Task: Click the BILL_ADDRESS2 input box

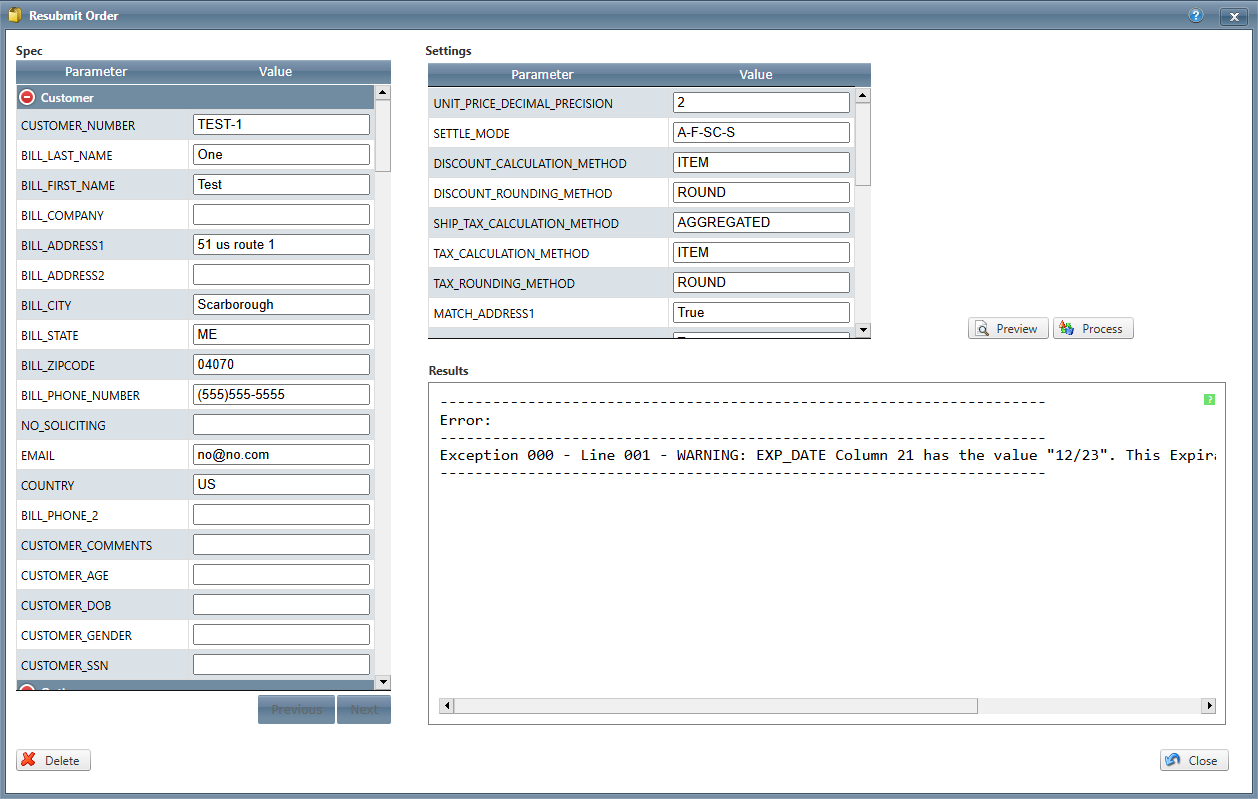Action: [281, 274]
